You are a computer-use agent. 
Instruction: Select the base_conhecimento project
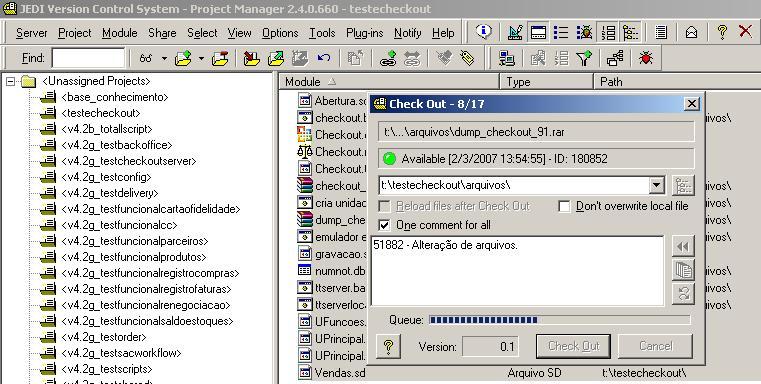point(115,97)
